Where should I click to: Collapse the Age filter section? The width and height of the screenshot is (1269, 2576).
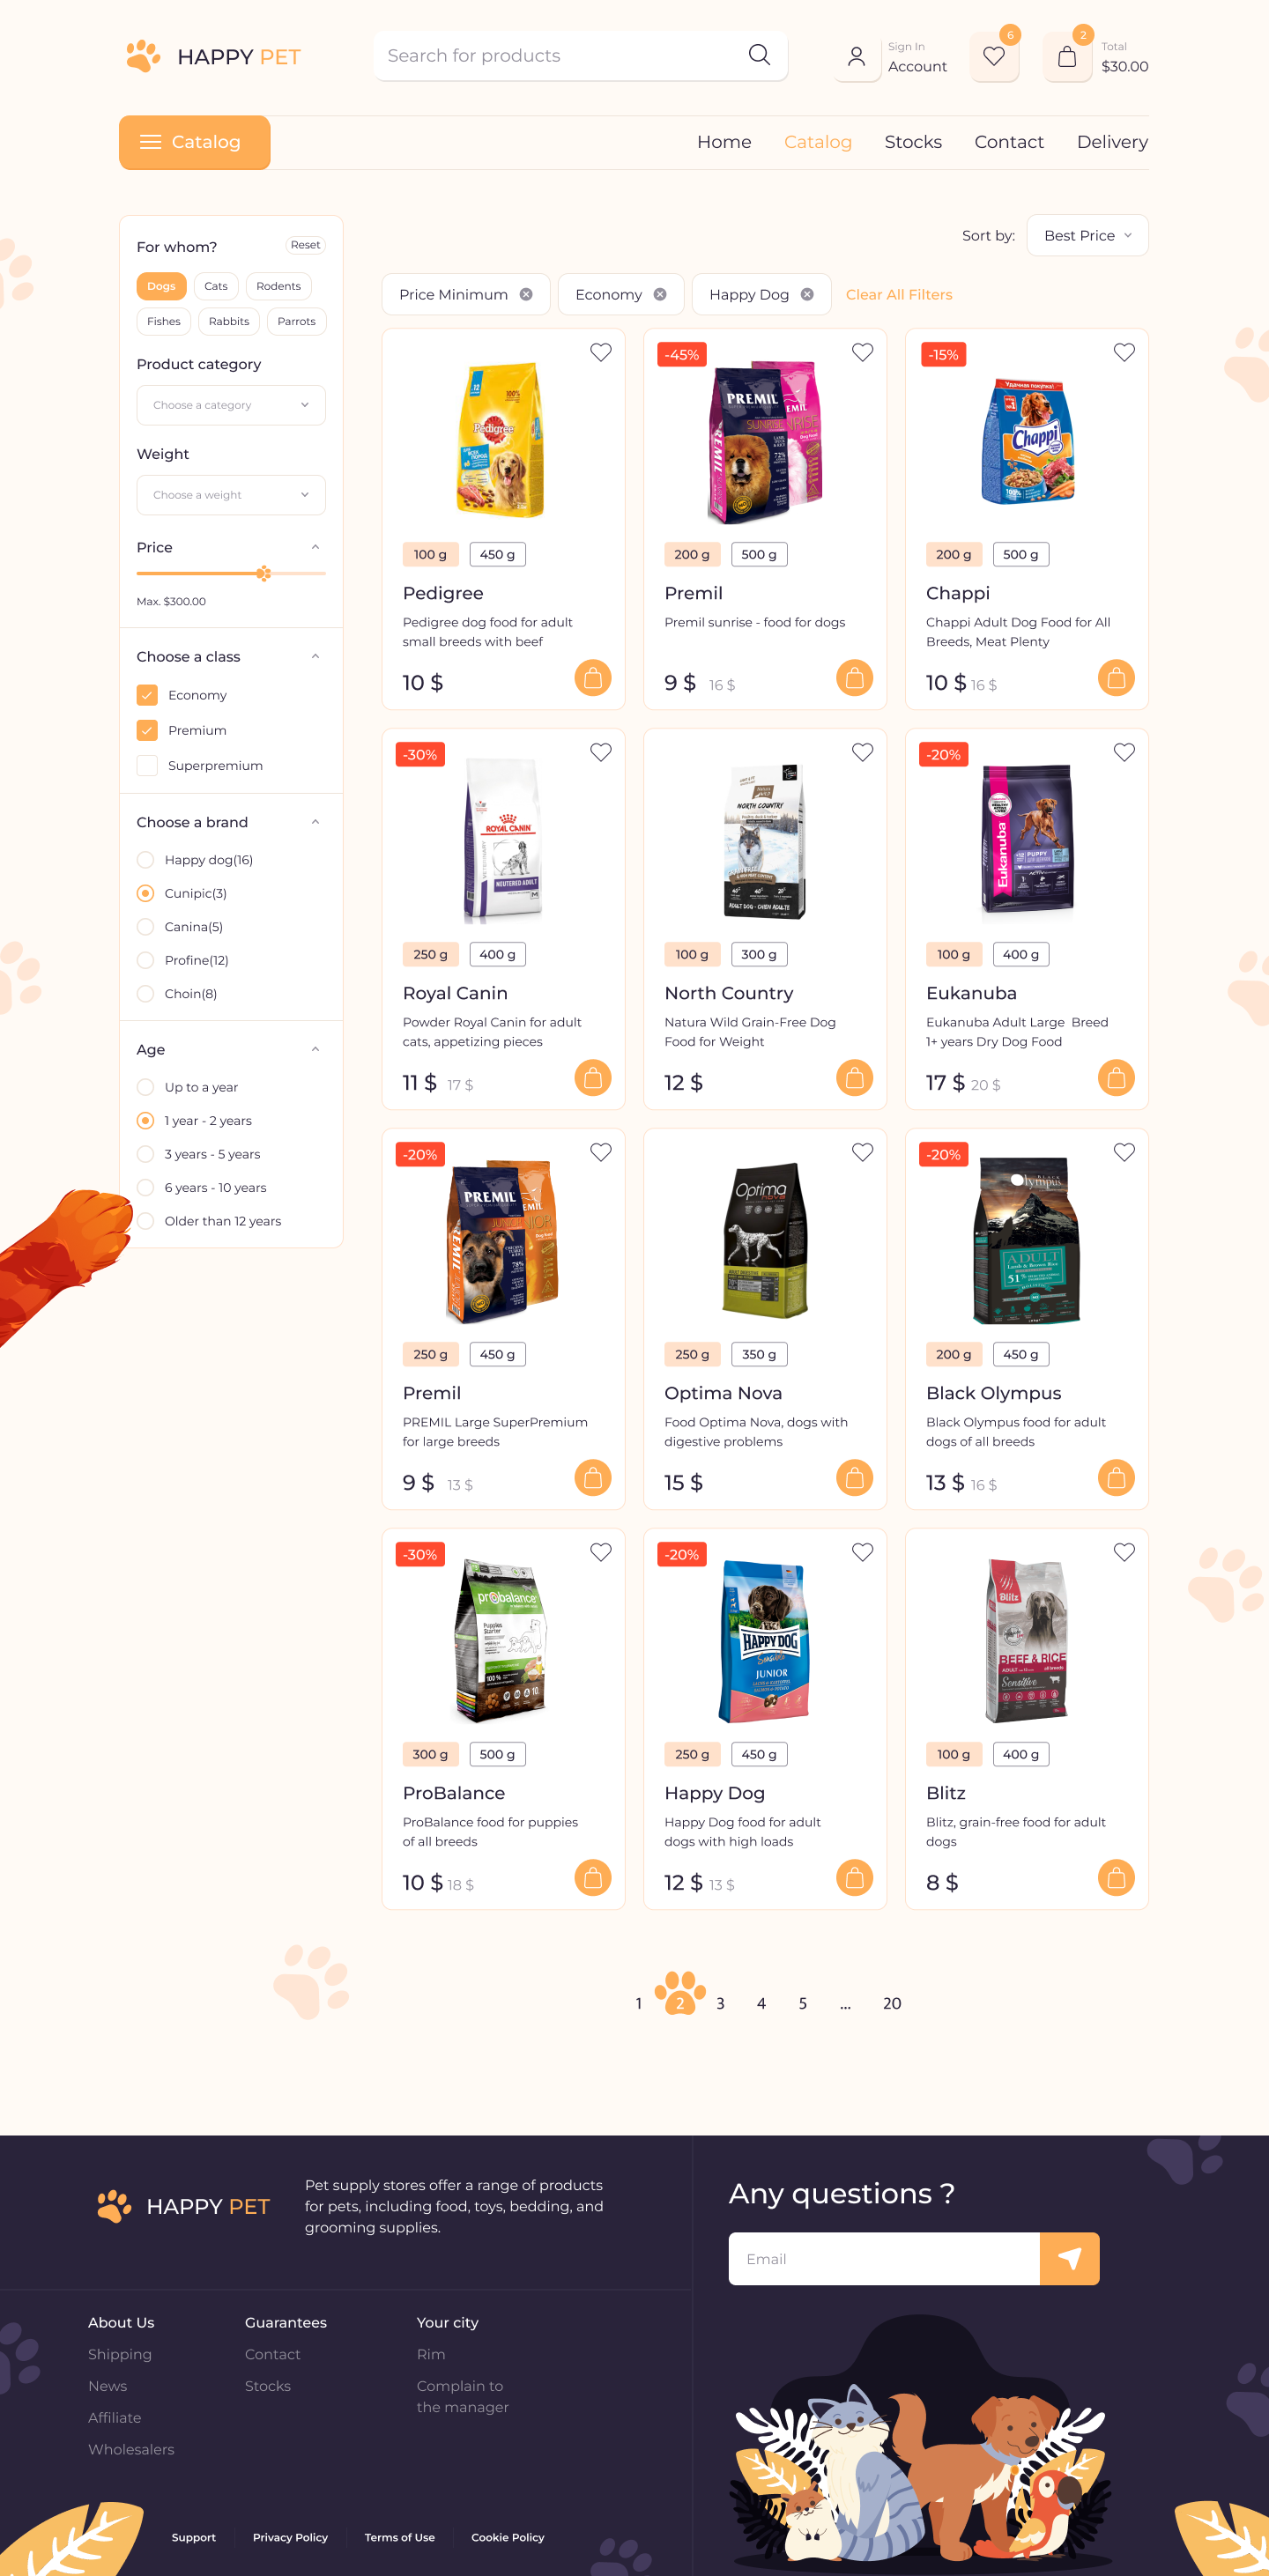pyautogui.click(x=315, y=1049)
